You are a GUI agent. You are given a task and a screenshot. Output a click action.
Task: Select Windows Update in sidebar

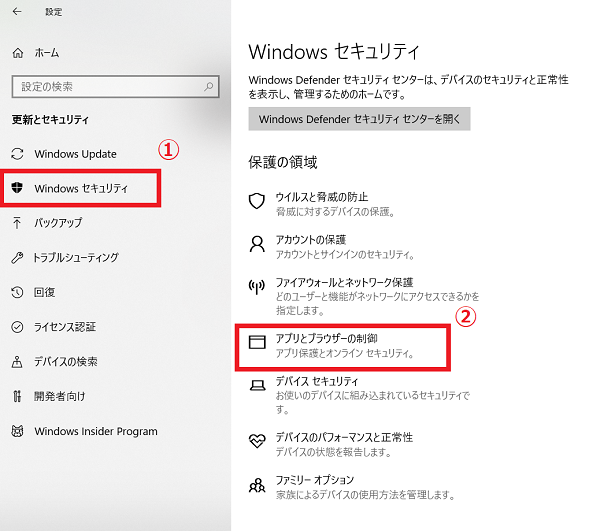tap(76, 154)
